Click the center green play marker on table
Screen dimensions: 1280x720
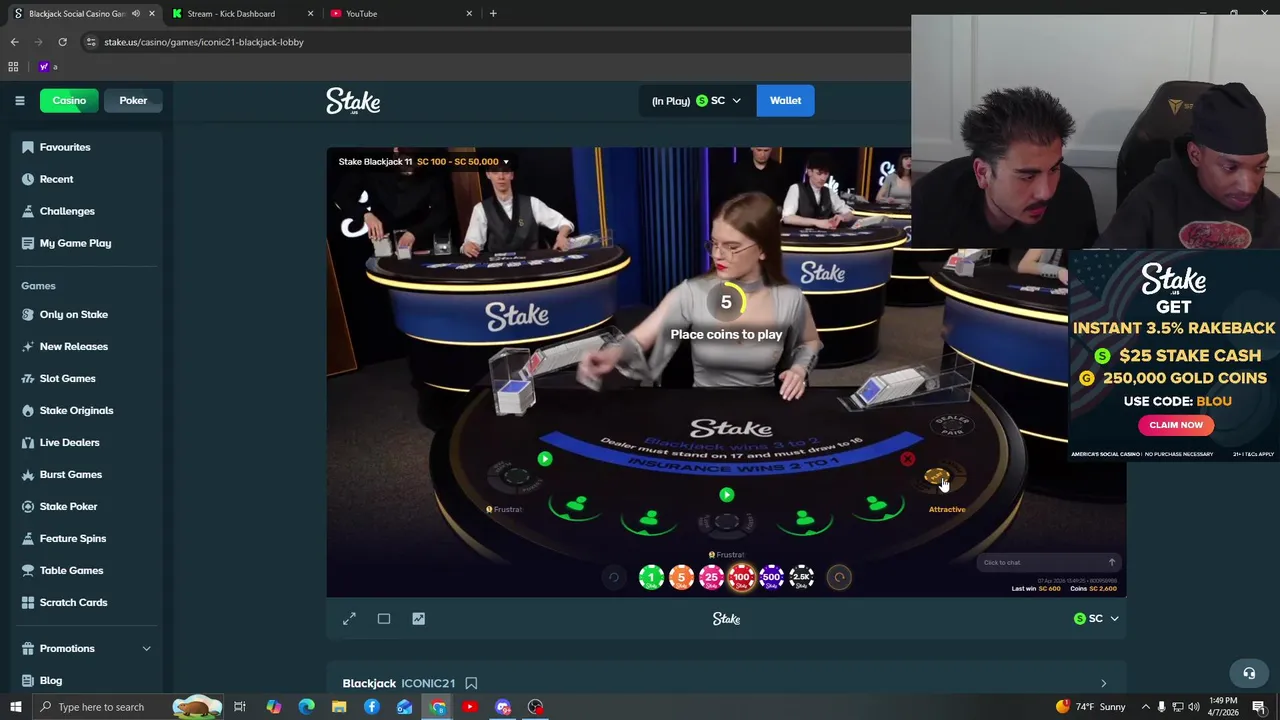[x=727, y=495]
